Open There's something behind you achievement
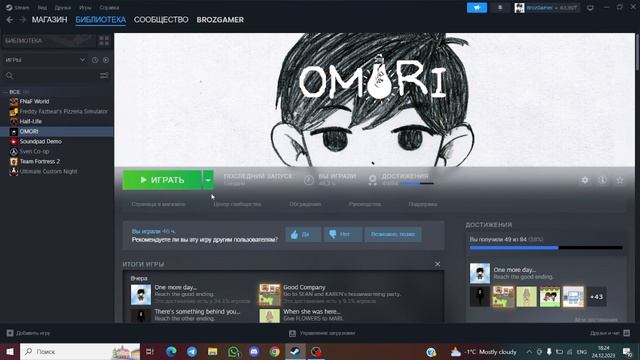The width and height of the screenshot is (640, 360). 141,316
